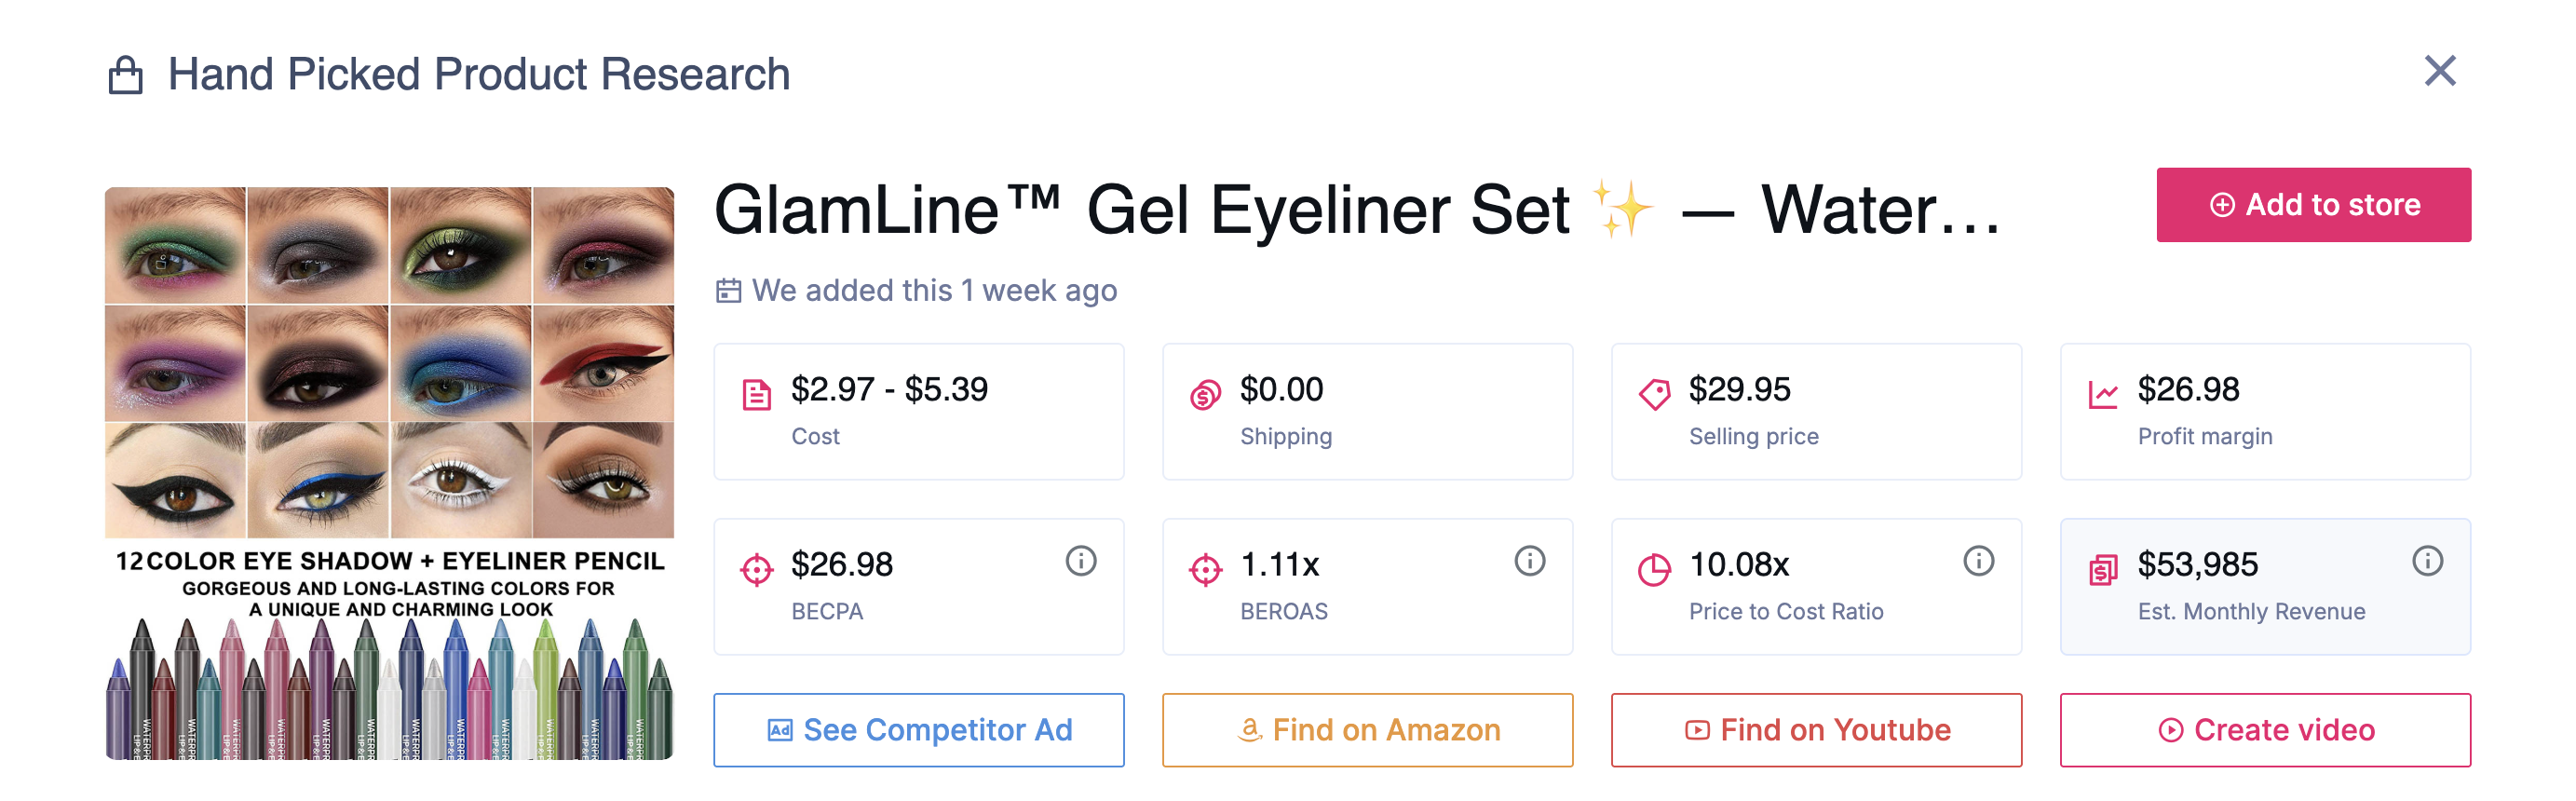Screen dimensions: 2576x801
Task: Open the BEROAS info tooltip
Action: coord(1529,562)
